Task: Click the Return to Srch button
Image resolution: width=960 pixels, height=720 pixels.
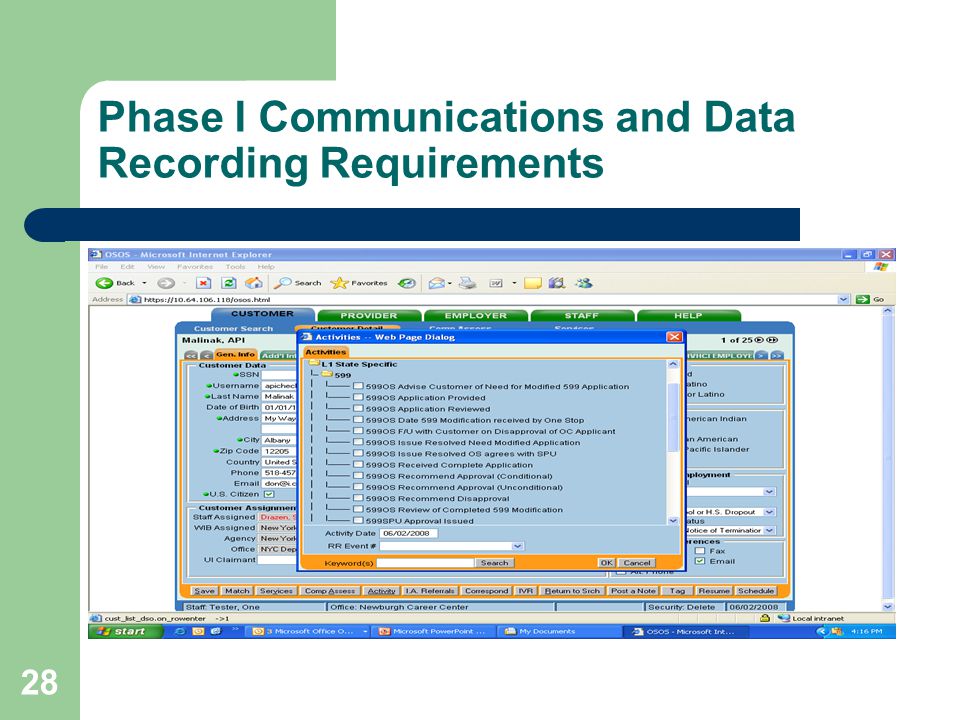Action: [572, 591]
